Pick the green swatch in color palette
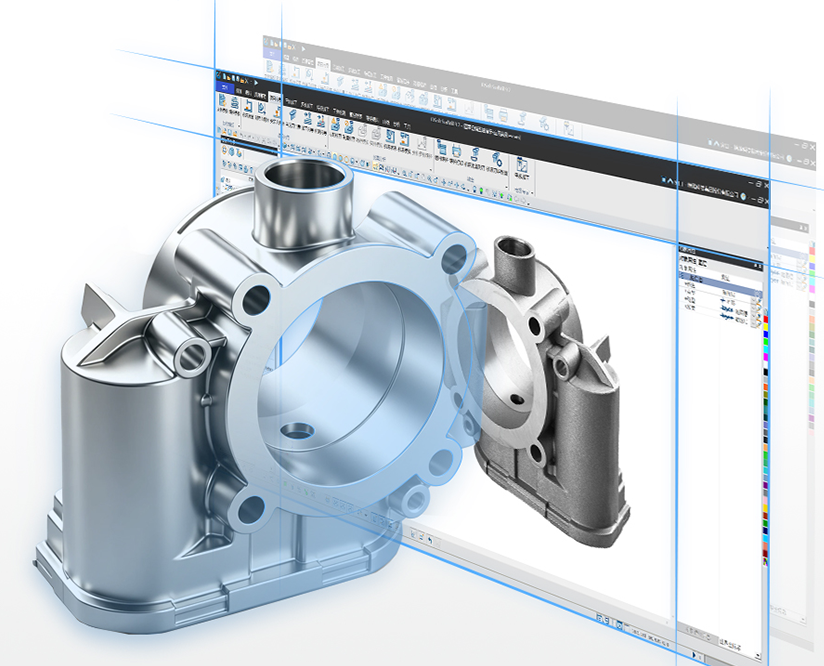This screenshot has width=824, height=666. (766, 342)
